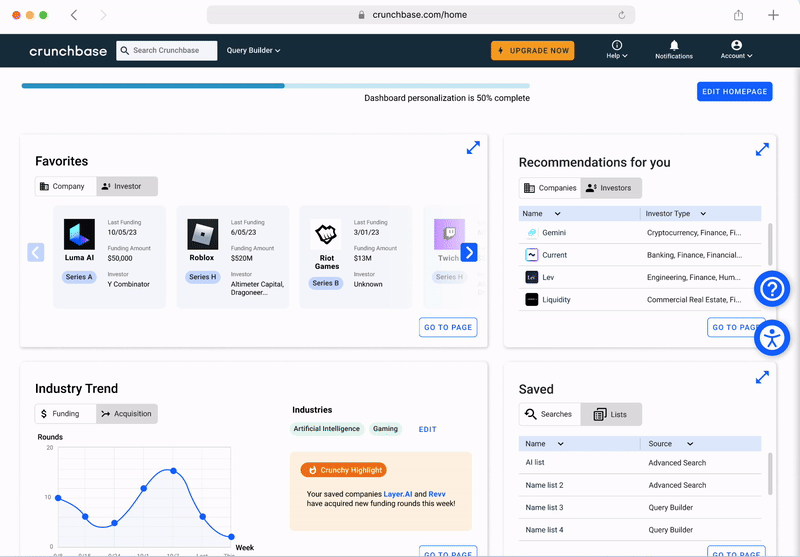Click Series H badge on Roblox
800x557 pixels.
click(203, 277)
